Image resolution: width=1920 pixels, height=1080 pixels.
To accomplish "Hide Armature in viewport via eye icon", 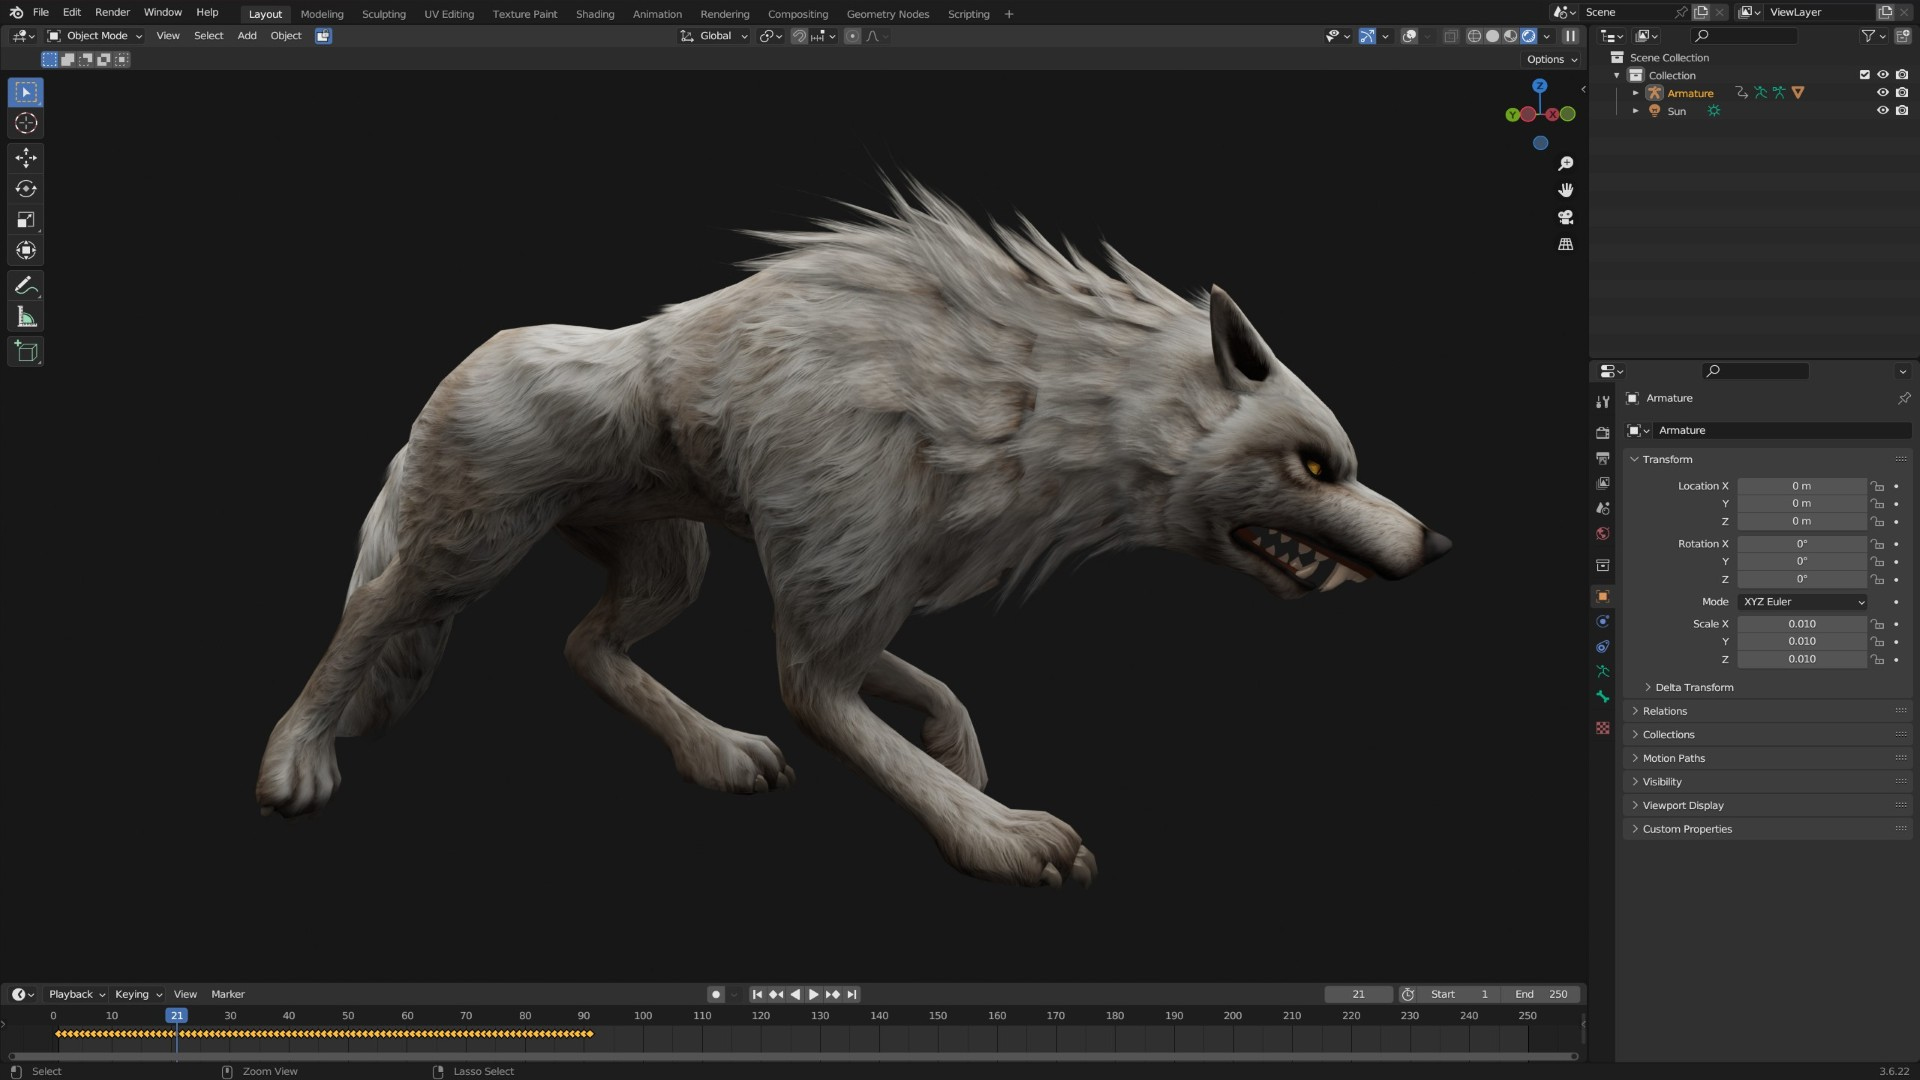I will (x=1882, y=93).
